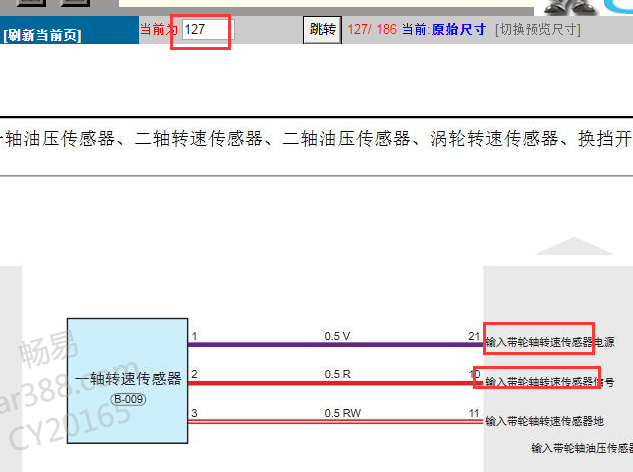Click the 涡轮转速传感器 text in title
The image size is (633, 472).
495,138
